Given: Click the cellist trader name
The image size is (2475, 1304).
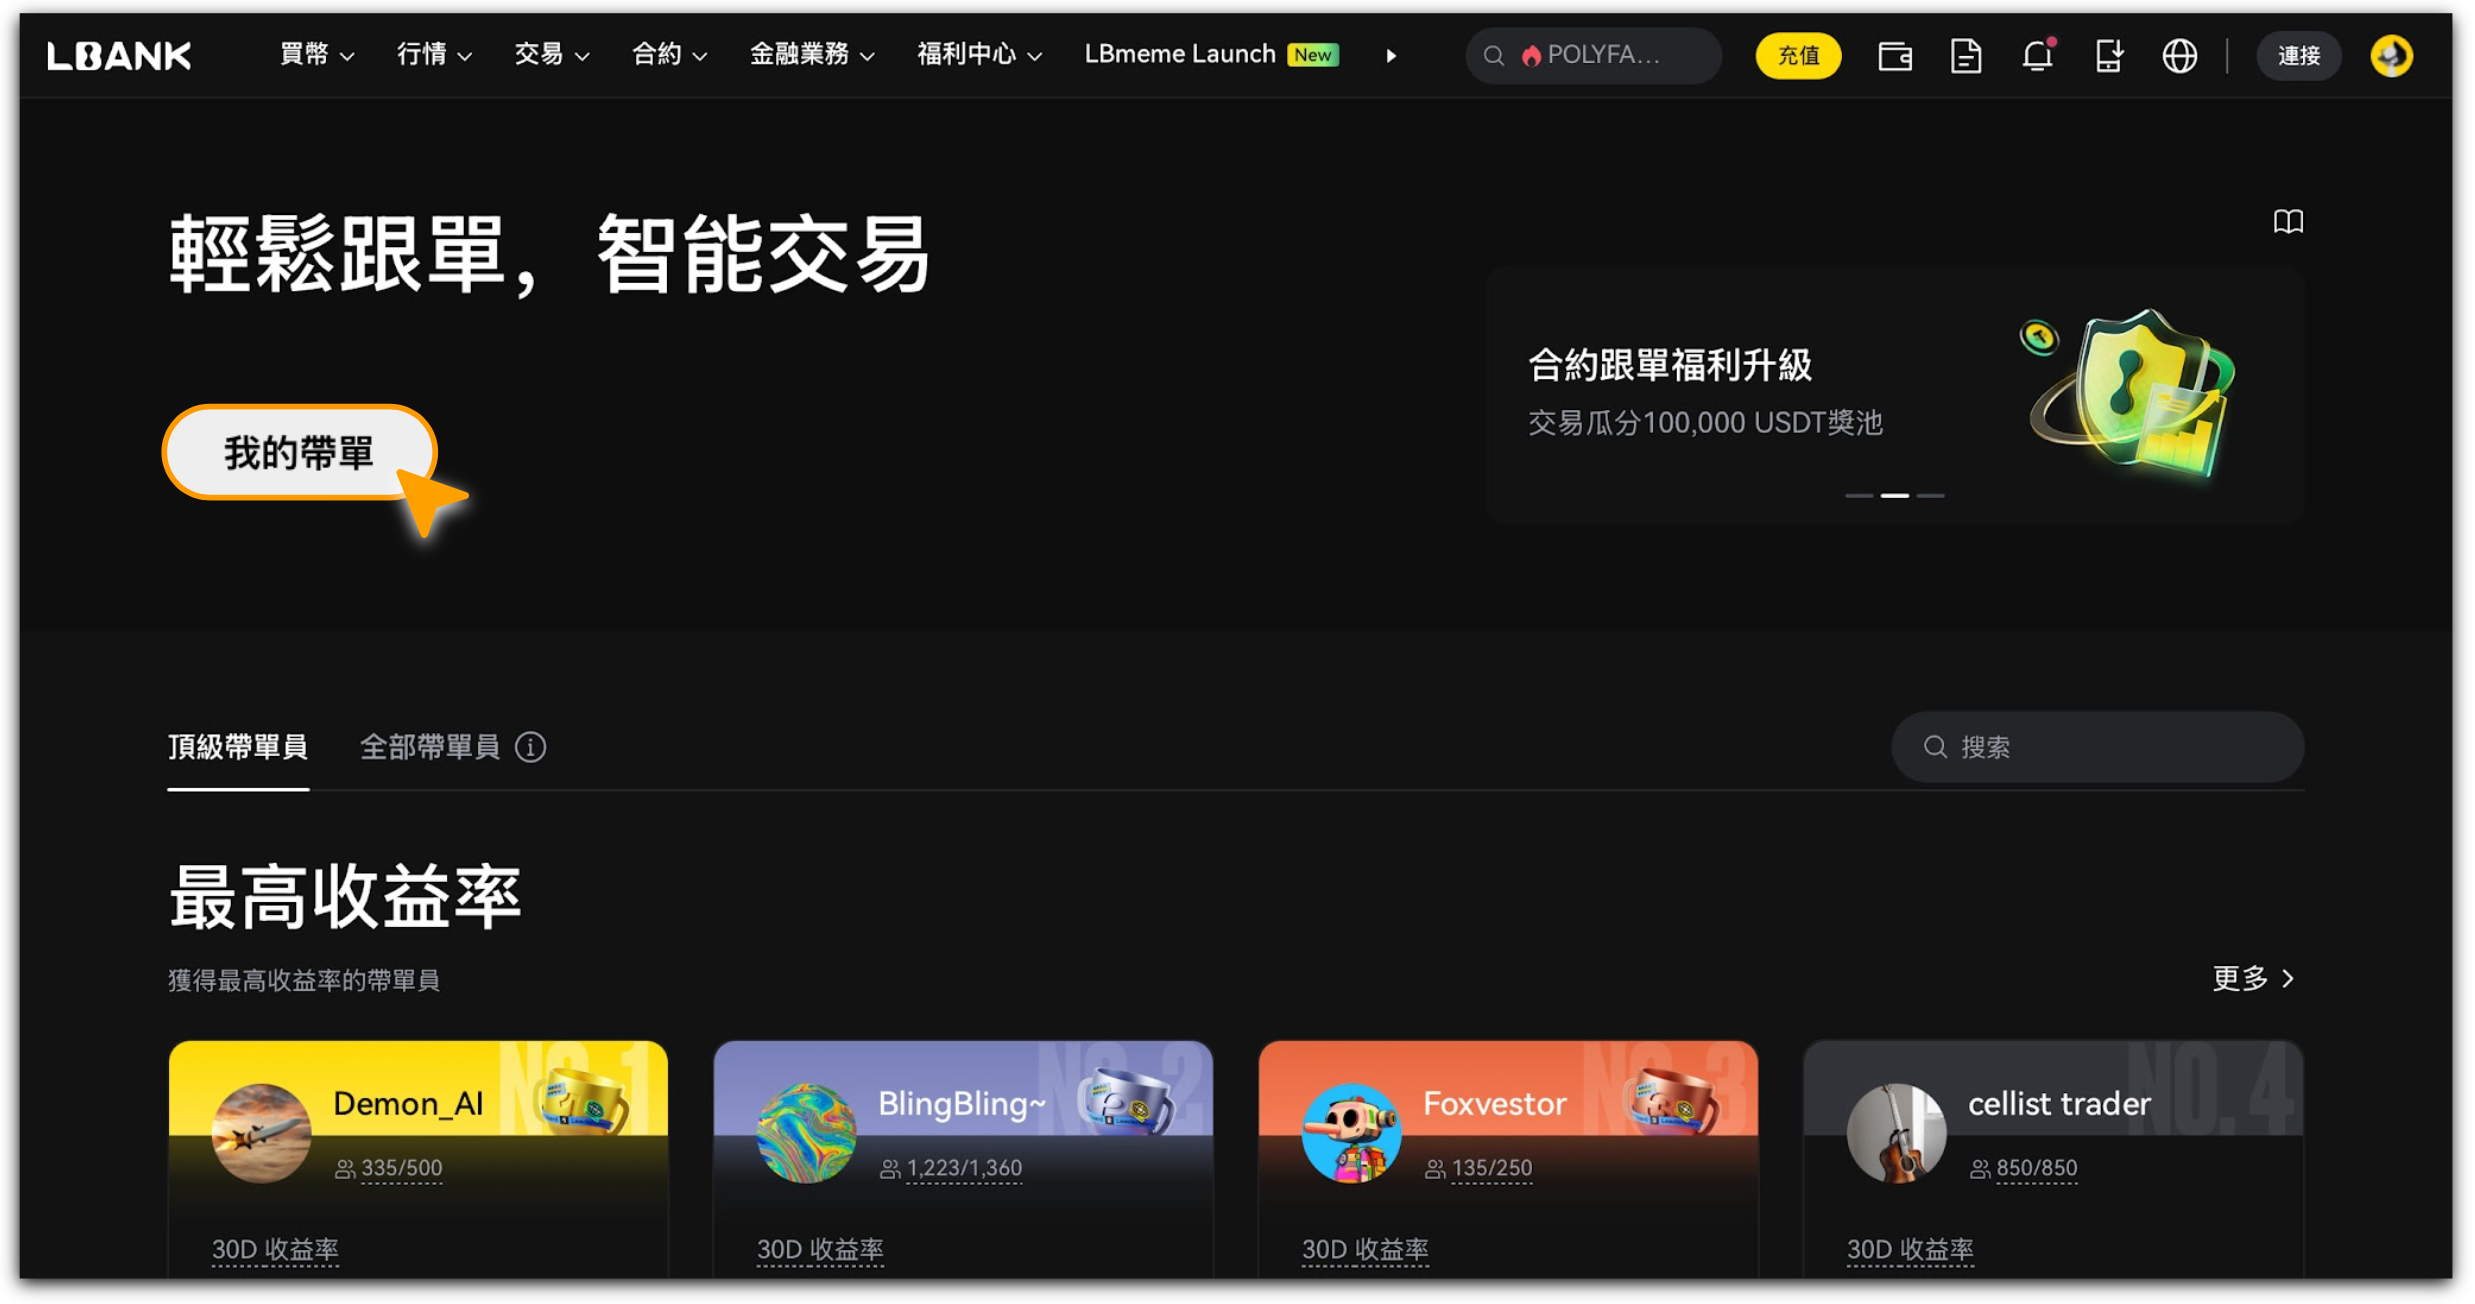Looking at the screenshot, I should pos(2058,1104).
